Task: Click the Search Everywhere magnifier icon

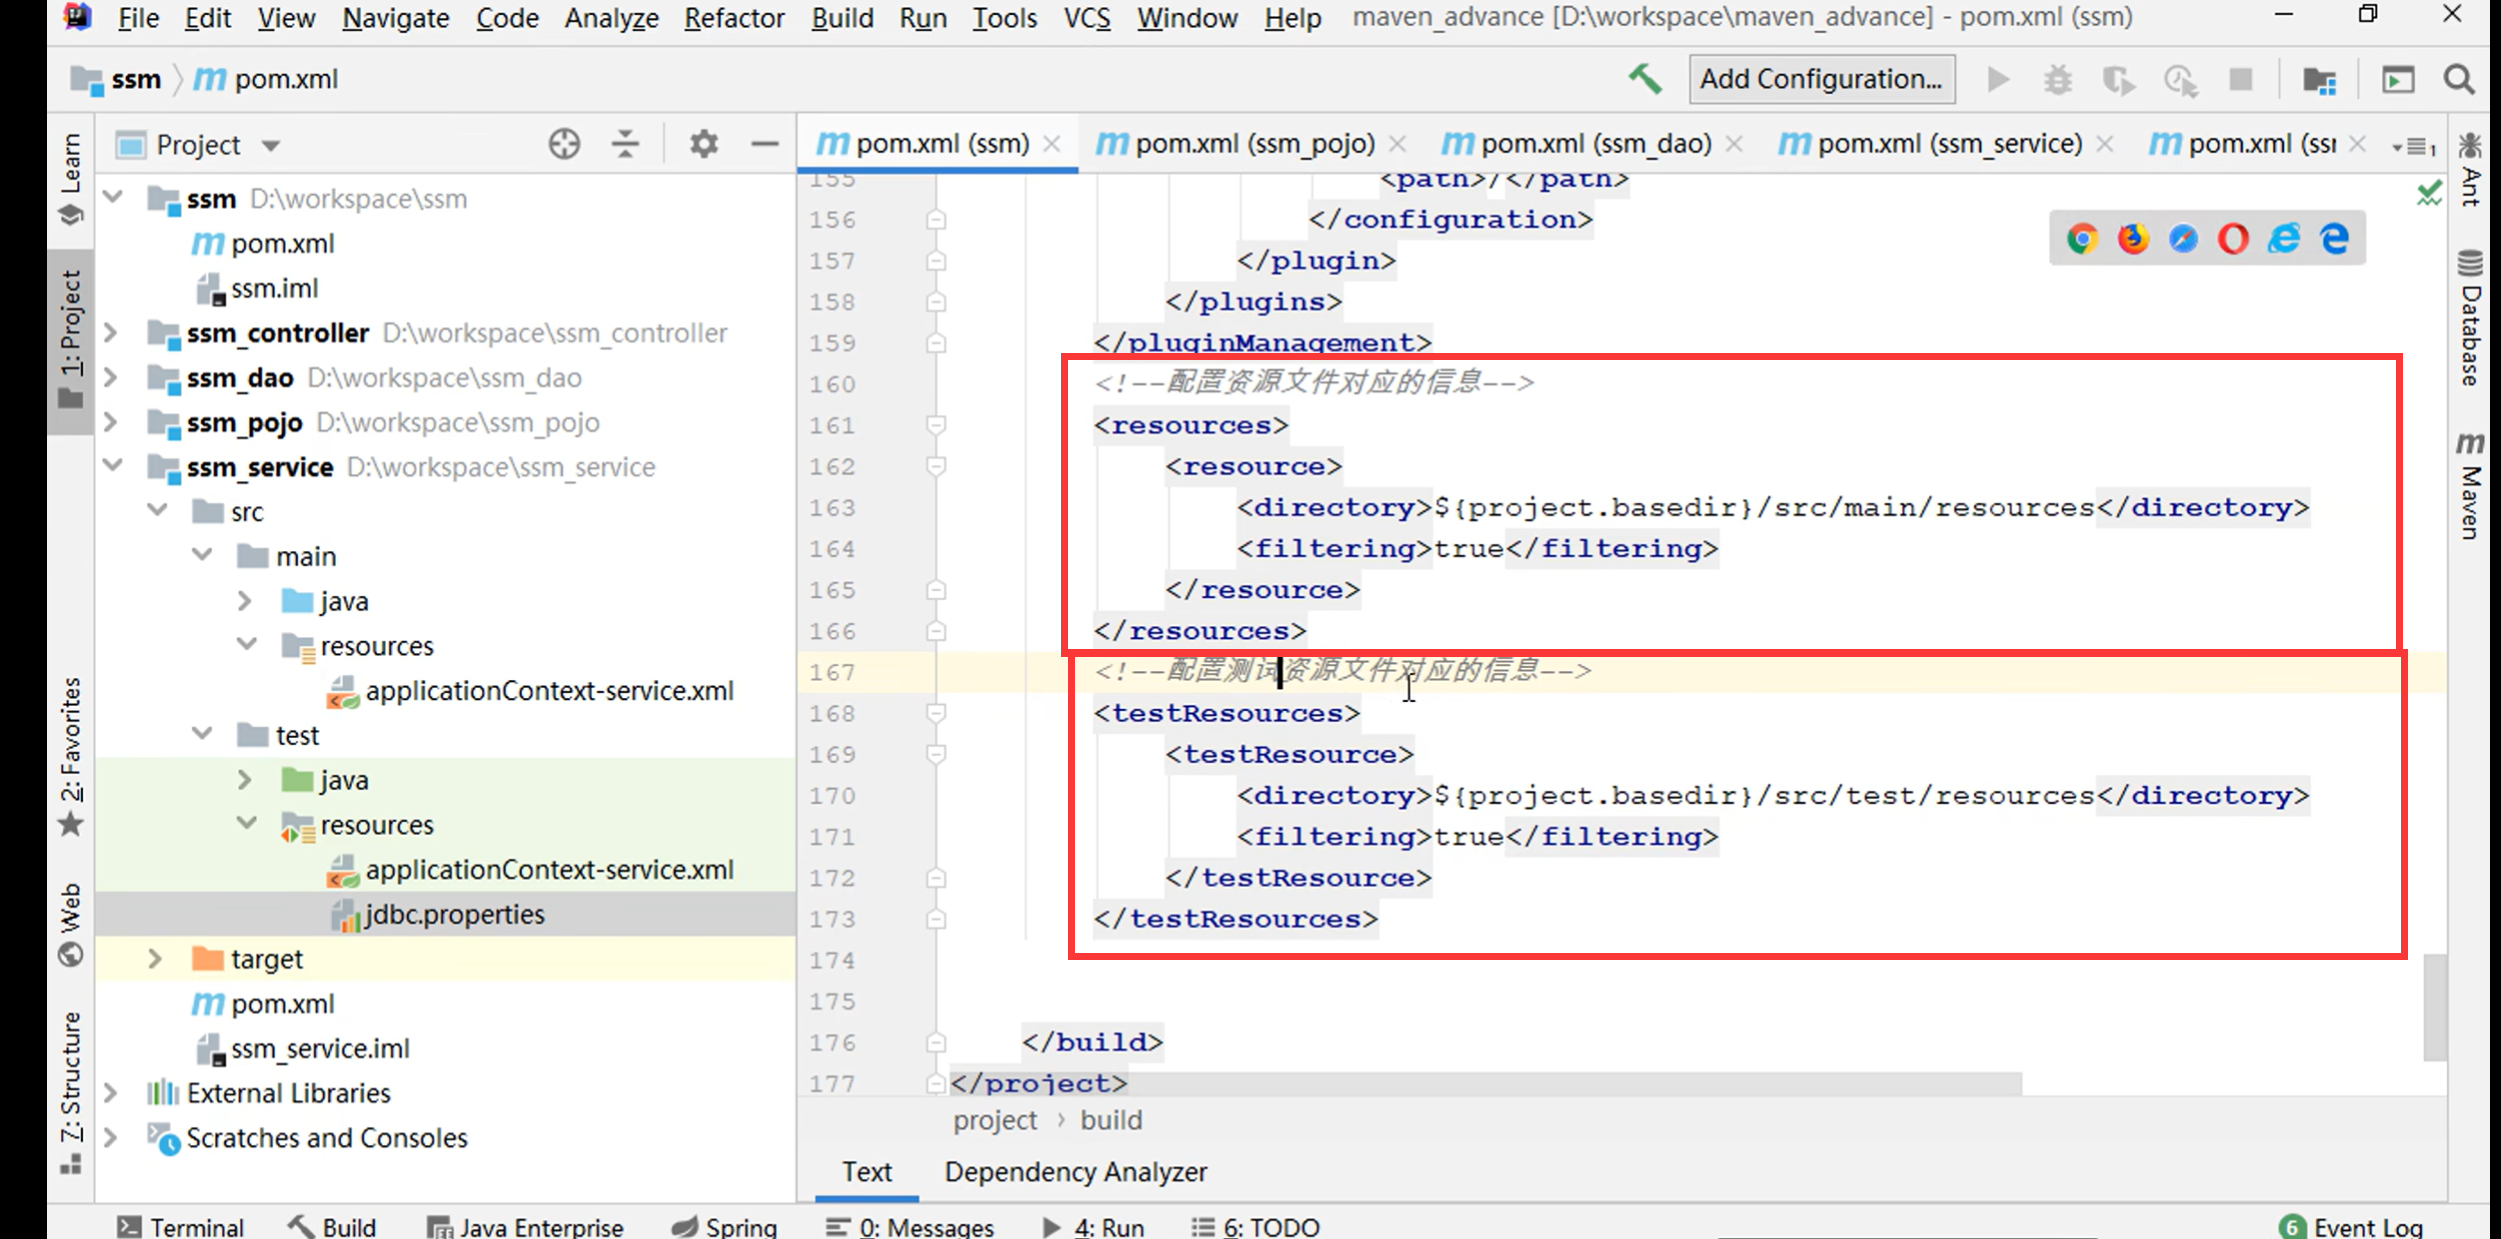Action: (x=2459, y=79)
